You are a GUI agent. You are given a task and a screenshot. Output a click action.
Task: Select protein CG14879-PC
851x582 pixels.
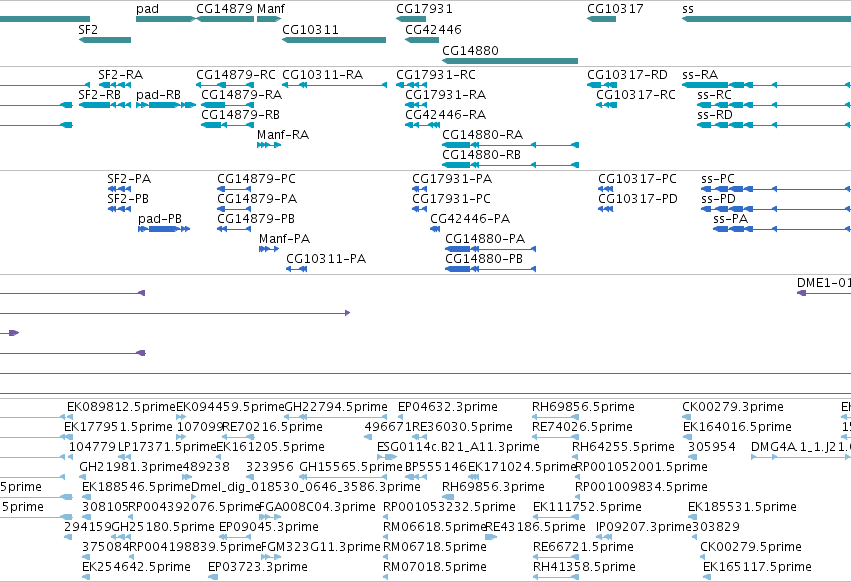point(234,189)
